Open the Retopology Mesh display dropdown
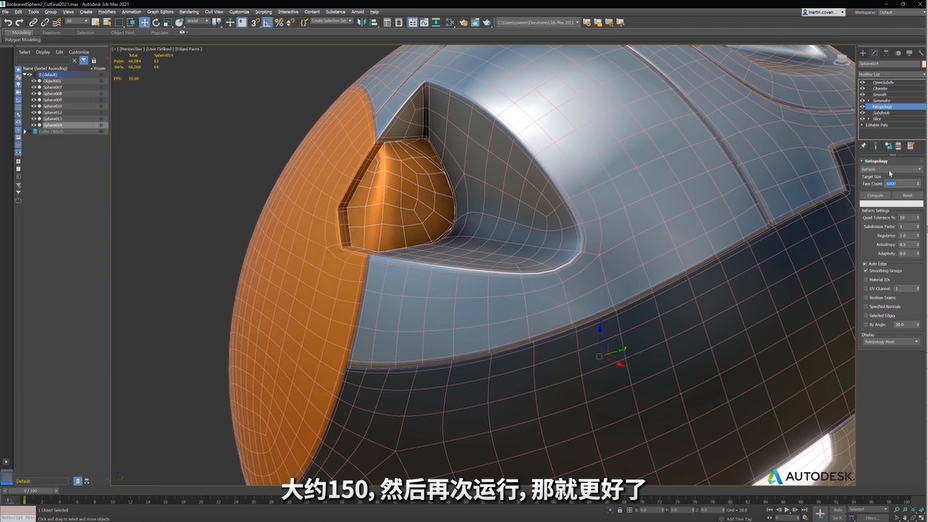The height and width of the screenshot is (522, 928). click(x=891, y=341)
